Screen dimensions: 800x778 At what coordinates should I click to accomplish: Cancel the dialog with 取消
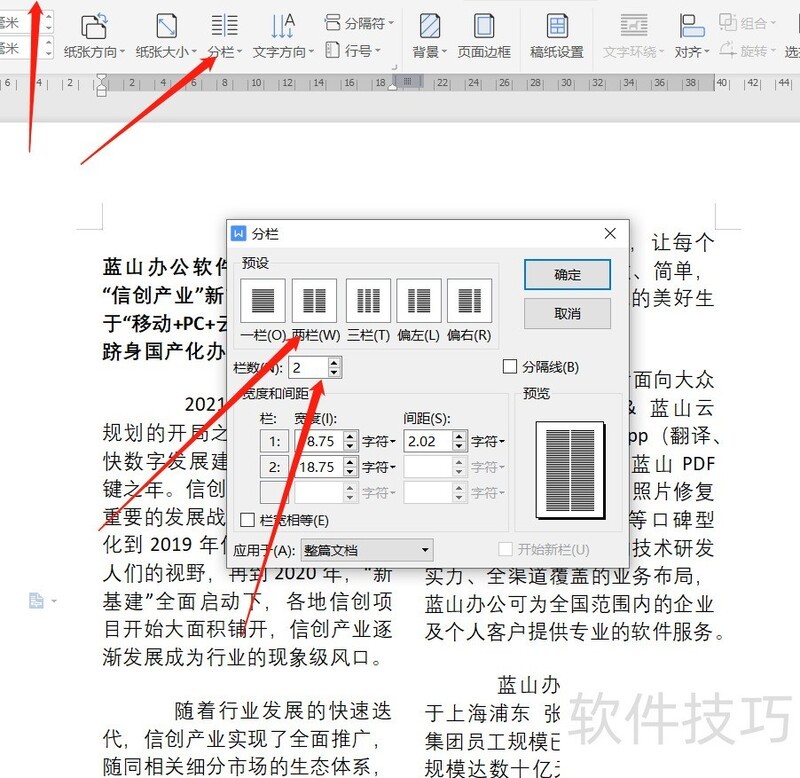click(x=567, y=313)
